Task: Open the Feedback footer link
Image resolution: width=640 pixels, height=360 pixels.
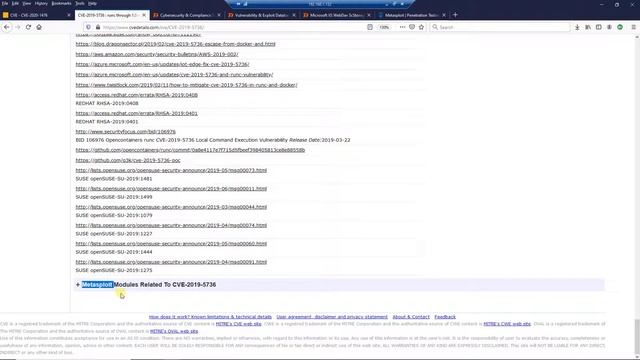Action: click(x=445, y=317)
